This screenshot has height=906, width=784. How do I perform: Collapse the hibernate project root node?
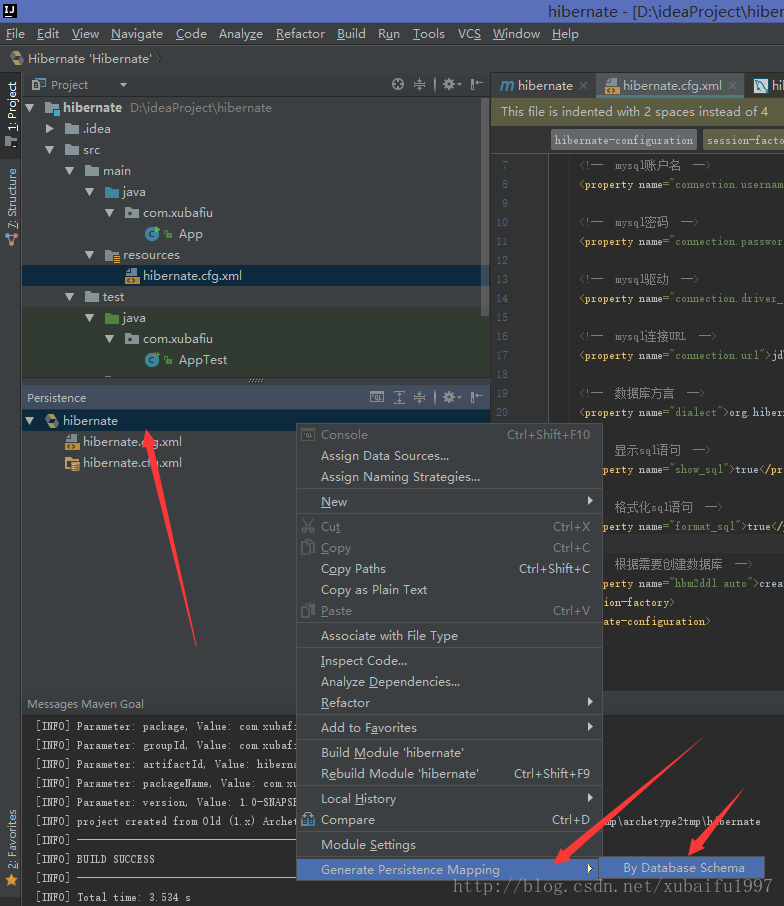31,108
